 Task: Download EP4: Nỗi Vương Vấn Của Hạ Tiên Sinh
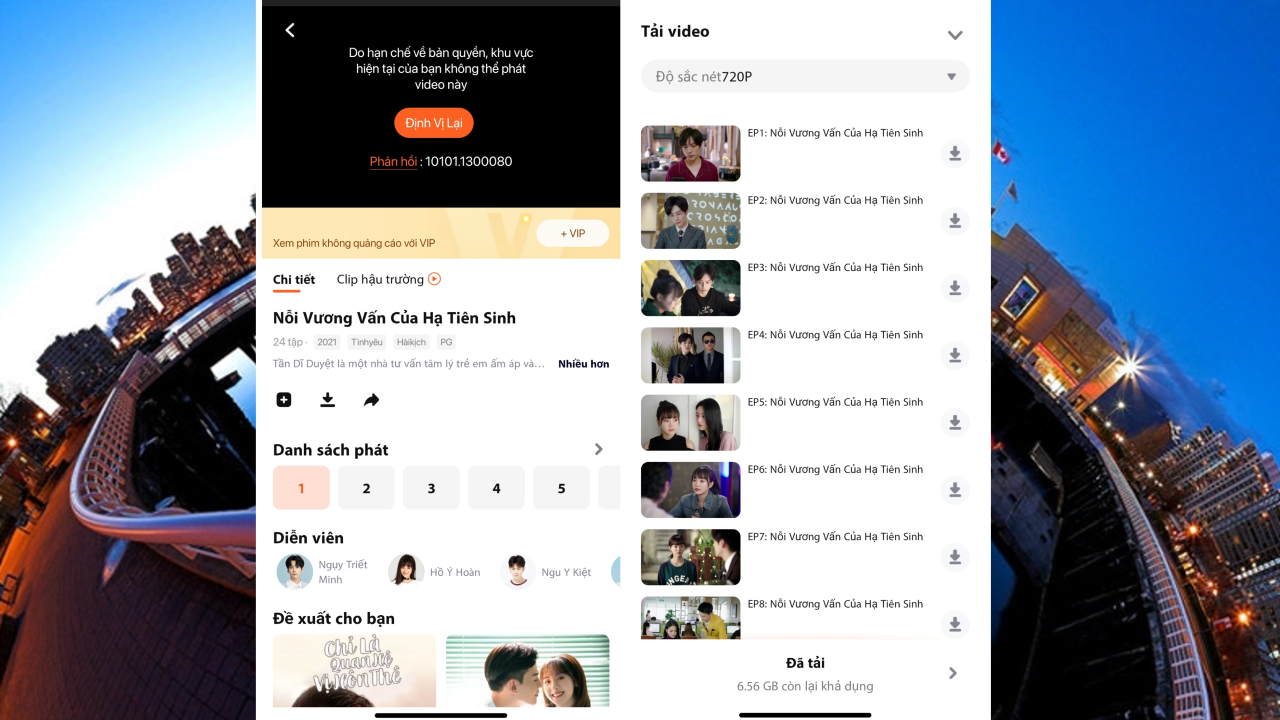coord(955,355)
